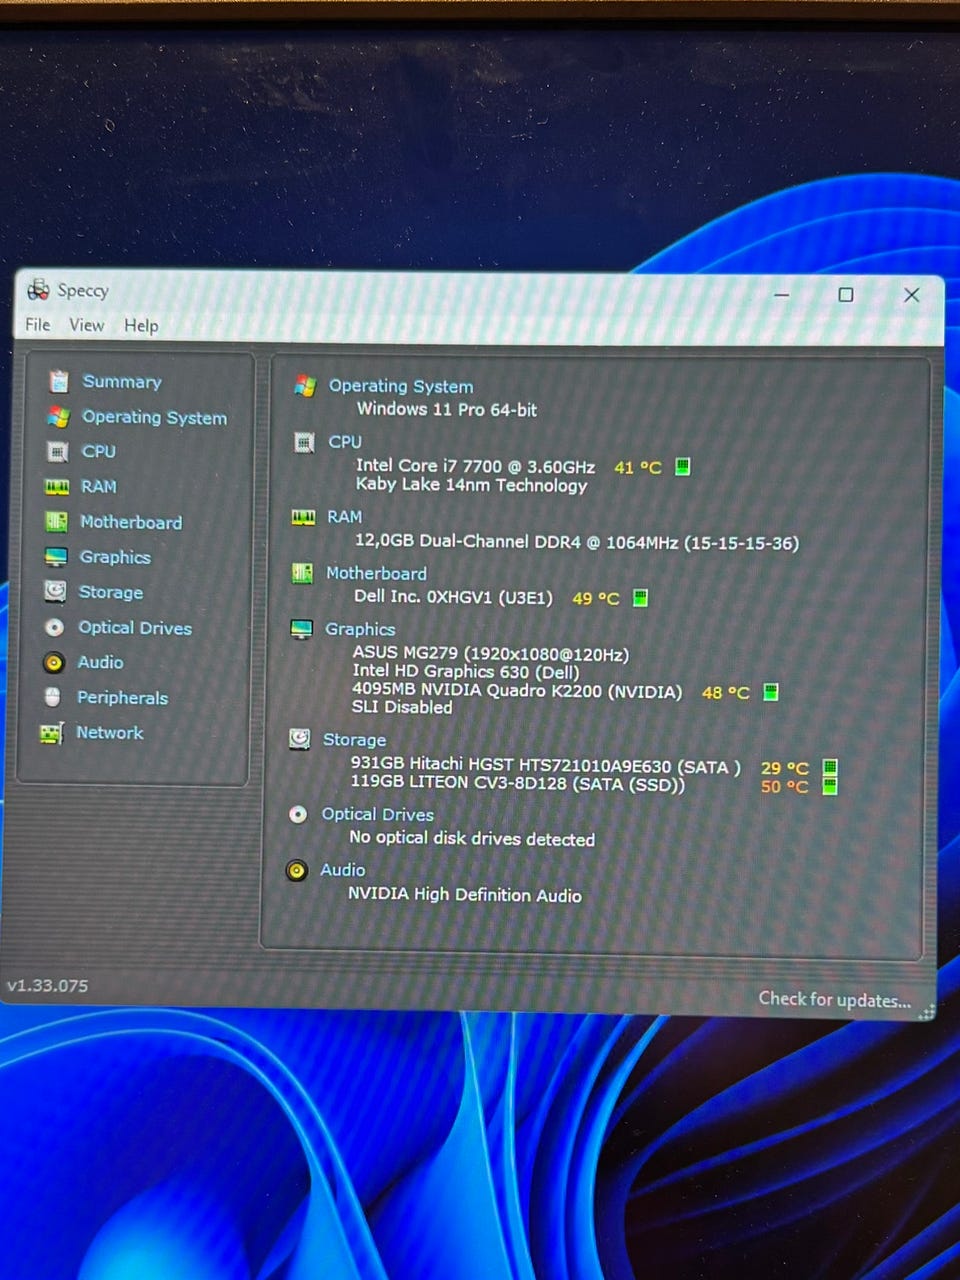
Task: Go to RAM section in sidebar
Action: point(98,486)
